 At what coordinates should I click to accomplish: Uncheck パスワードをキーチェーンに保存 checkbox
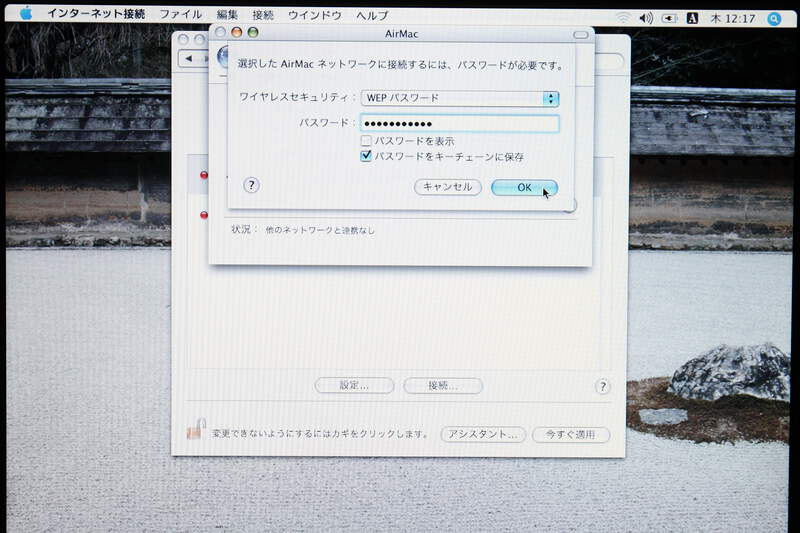point(366,156)
